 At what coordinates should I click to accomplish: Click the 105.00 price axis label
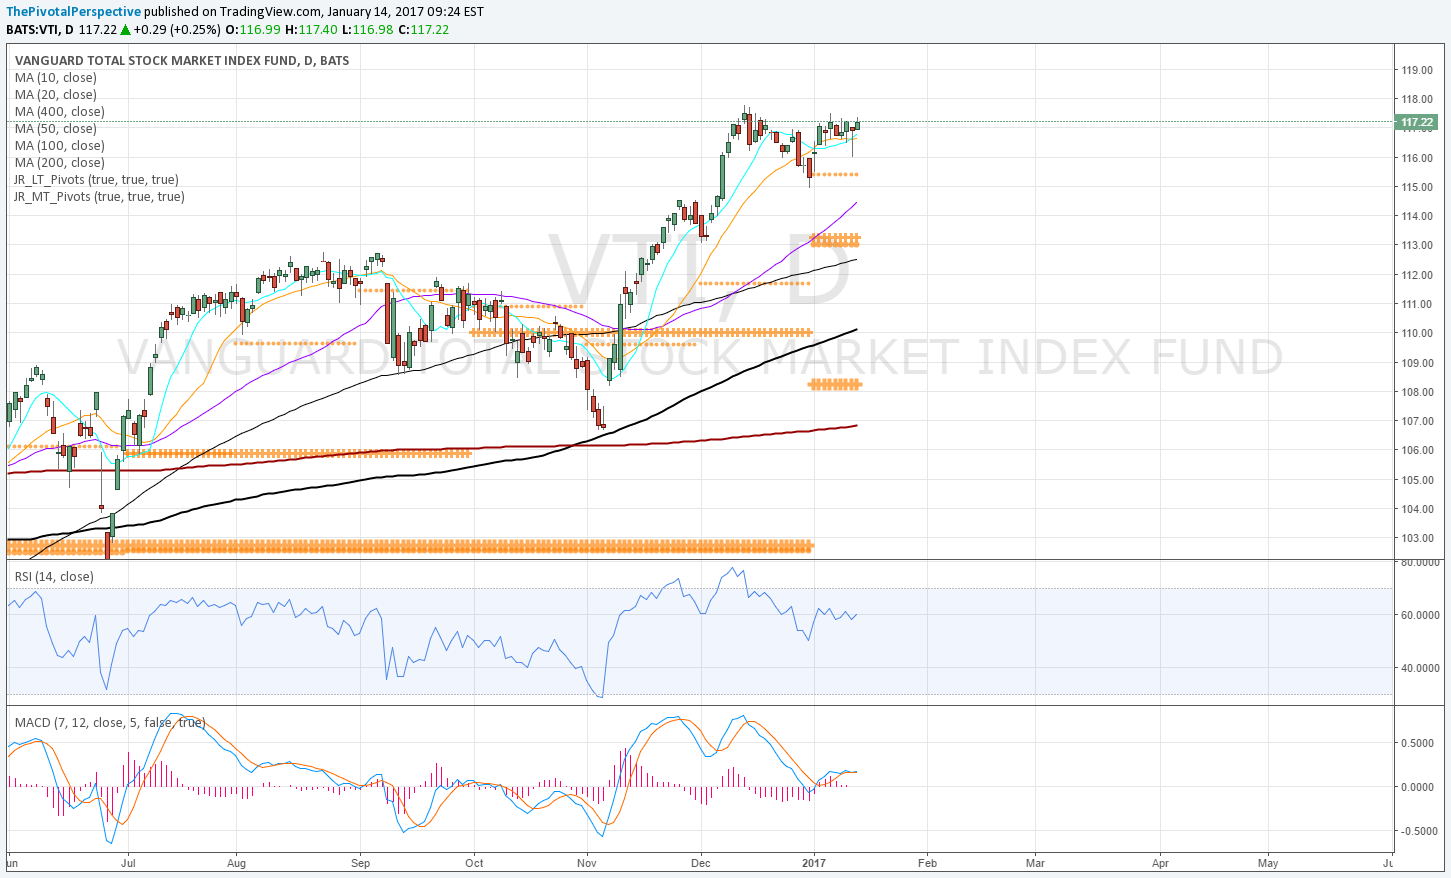pyautogui.click(x=1416, y=480)
